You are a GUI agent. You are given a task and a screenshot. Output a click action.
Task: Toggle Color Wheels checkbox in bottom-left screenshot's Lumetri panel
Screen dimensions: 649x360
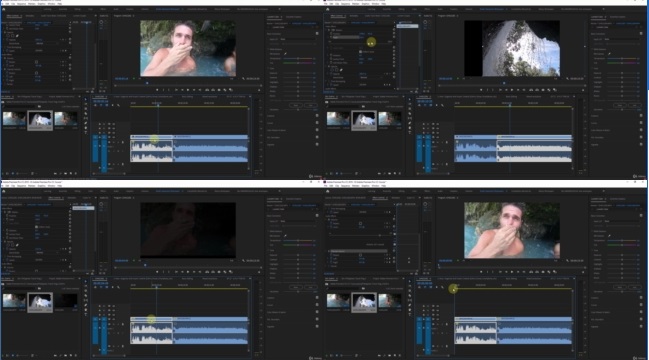pos(317,312)
